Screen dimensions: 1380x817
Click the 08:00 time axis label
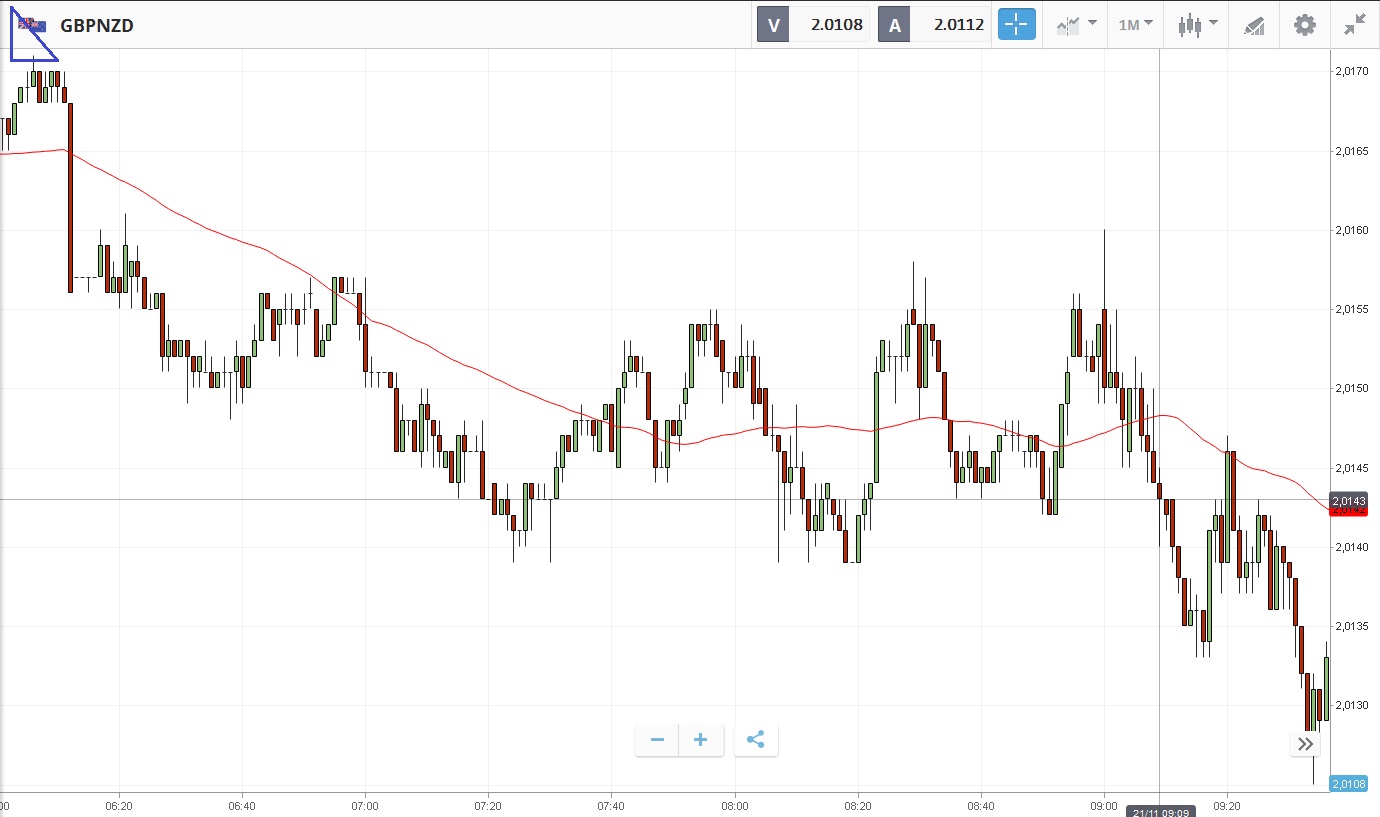click(x=734, y=805)
